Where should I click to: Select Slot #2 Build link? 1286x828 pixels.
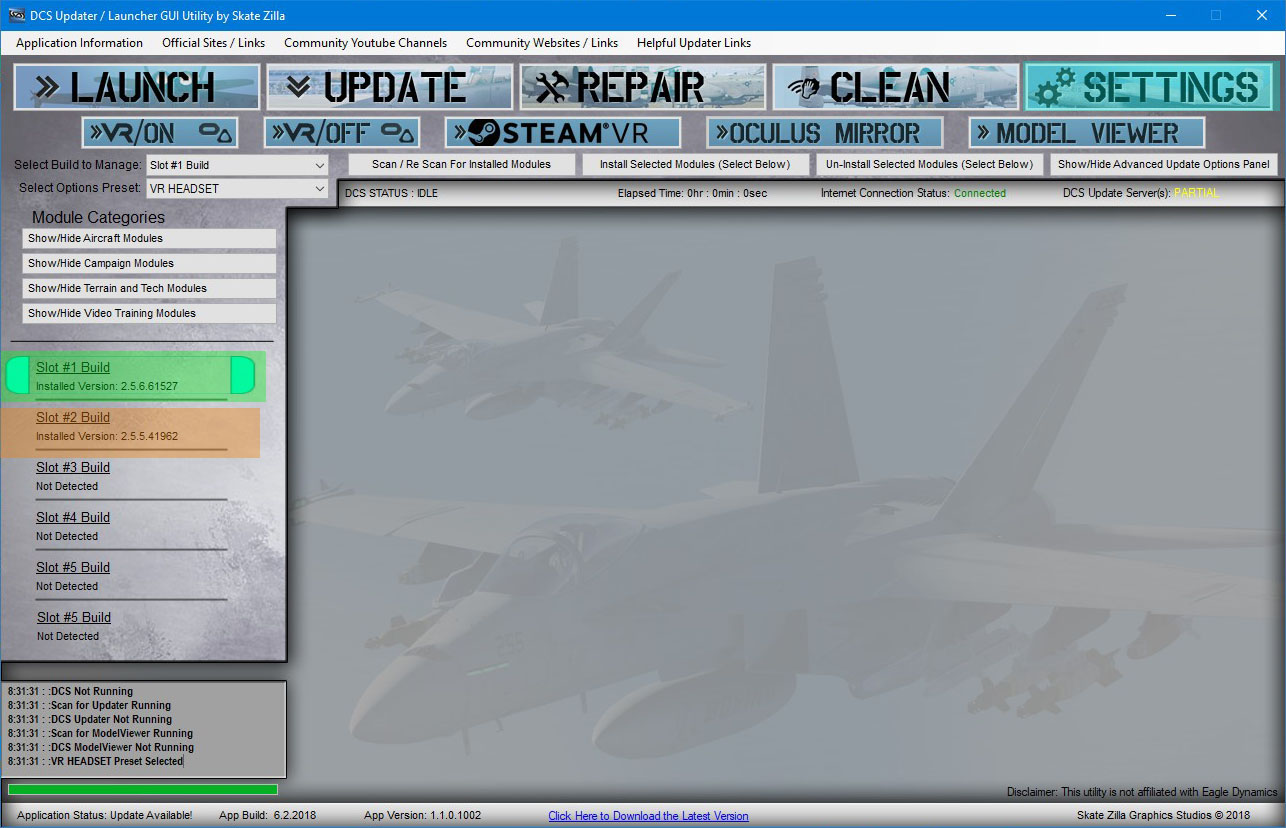tap(73, 417)
